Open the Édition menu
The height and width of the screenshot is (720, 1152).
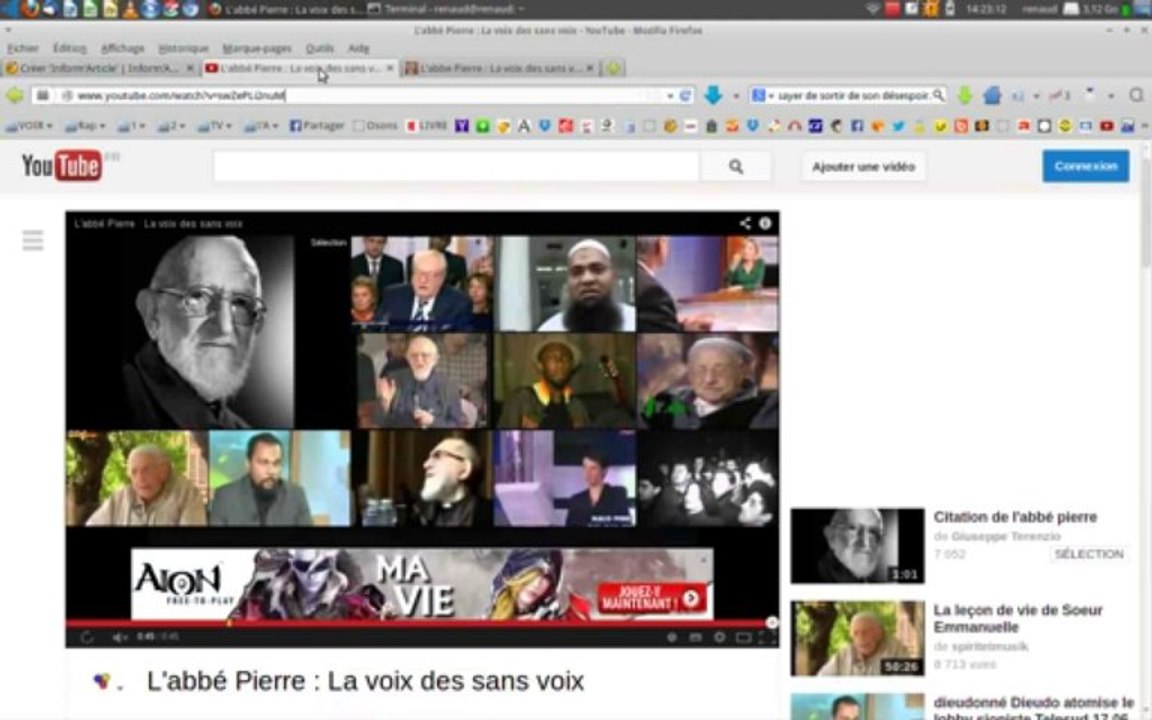coord(70,48)
